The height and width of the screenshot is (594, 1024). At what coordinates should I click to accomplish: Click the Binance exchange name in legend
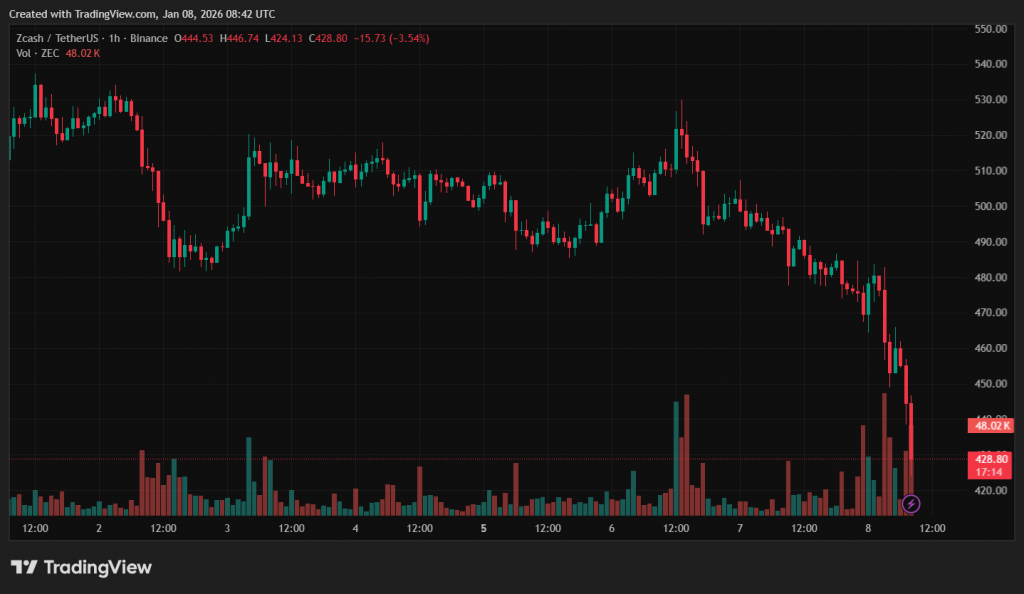click(147, 38)
